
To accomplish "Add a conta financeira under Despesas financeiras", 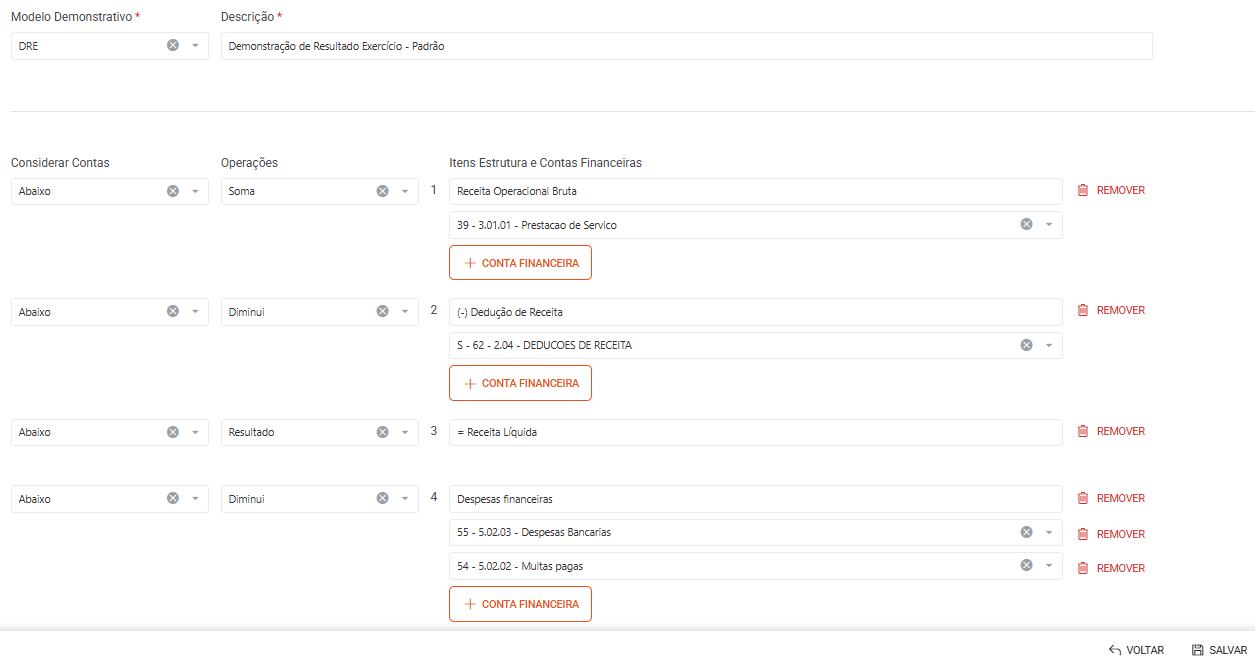I will (520, 604).
